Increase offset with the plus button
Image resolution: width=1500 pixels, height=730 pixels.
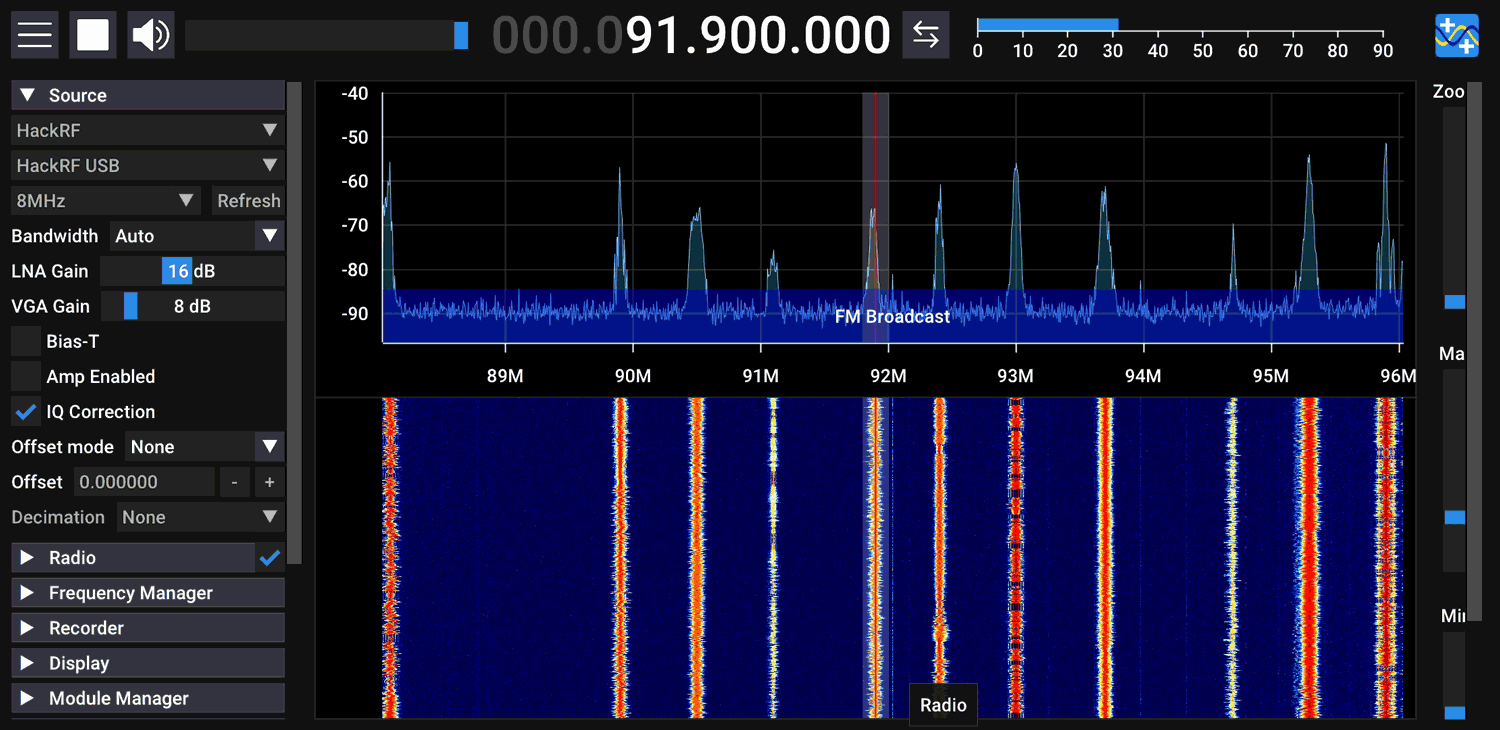point(269,482)
